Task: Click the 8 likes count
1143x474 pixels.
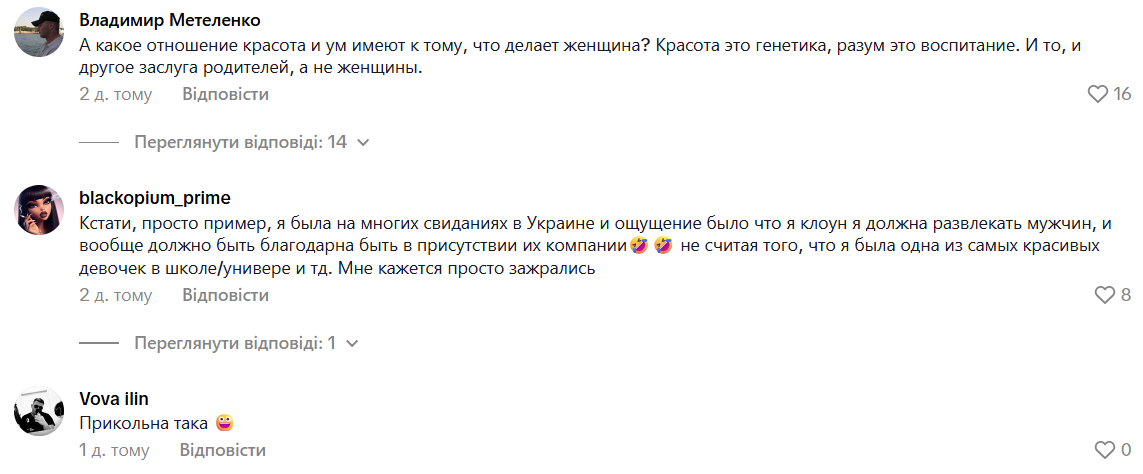Action: pyautogui.click(x=1126, y=295)
